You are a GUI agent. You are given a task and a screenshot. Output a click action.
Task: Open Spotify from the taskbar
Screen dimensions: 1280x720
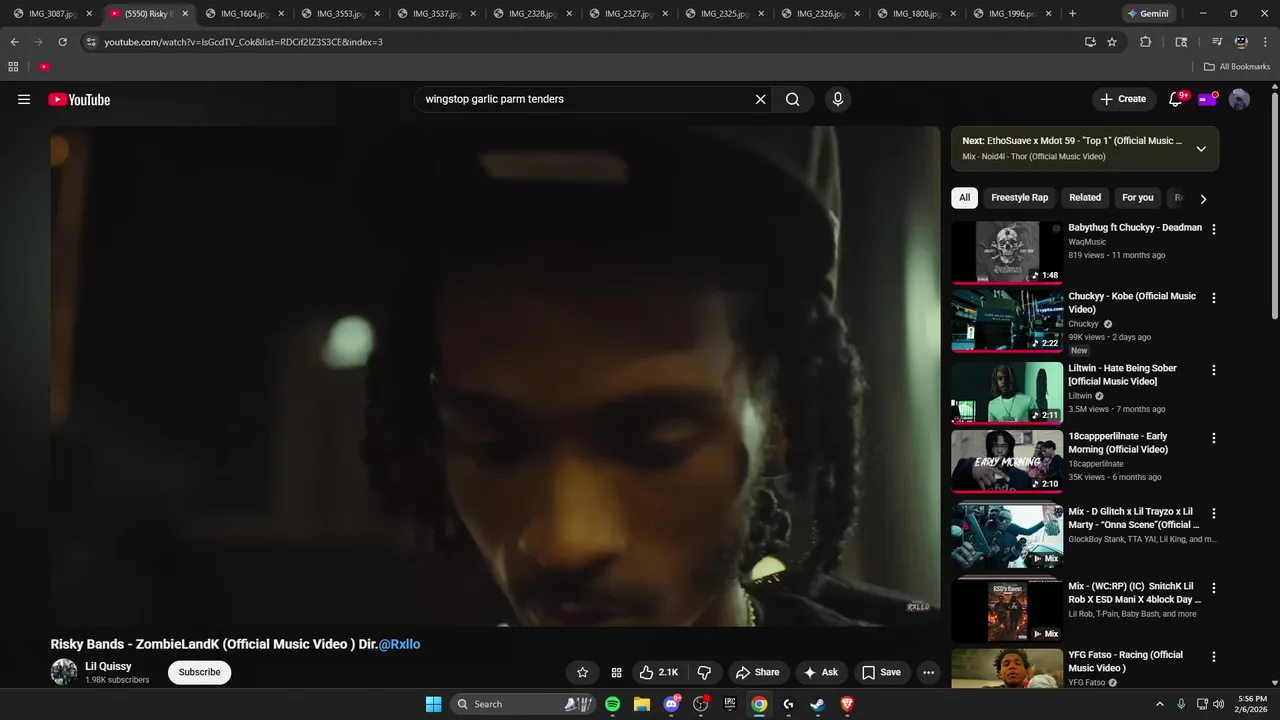click(612, 704)
